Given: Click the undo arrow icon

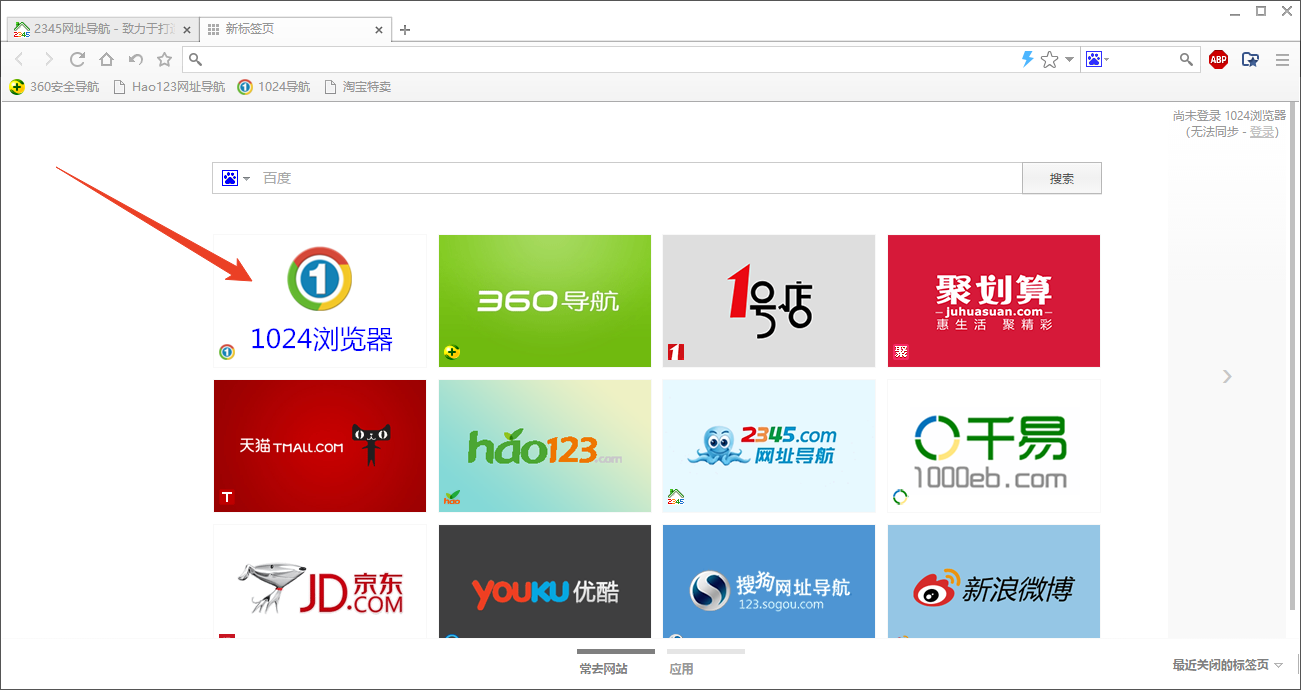Looking at the screenshot, I should 136,59.
